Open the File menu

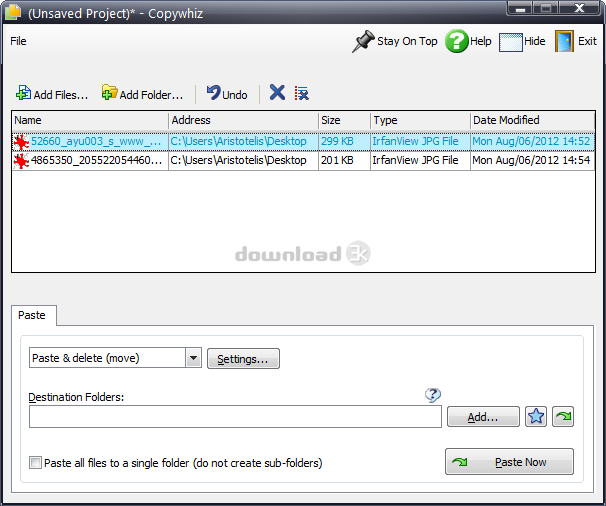[18, 41]
